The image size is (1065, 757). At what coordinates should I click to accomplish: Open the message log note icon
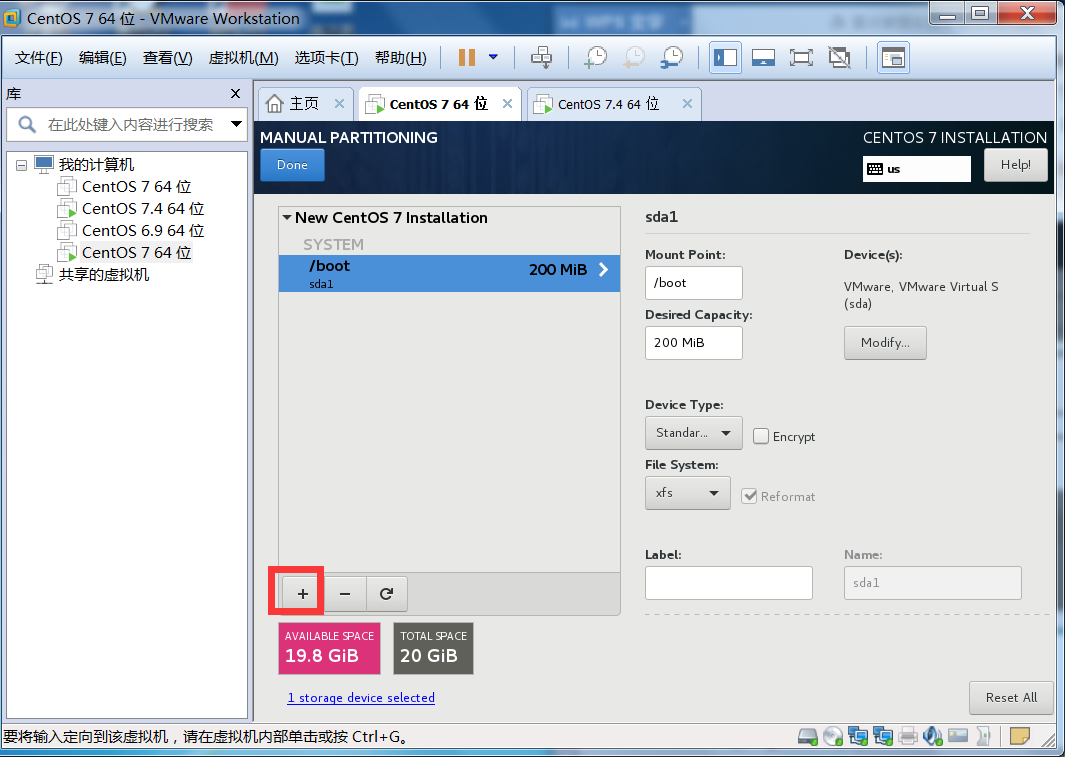click(1019, 736)
